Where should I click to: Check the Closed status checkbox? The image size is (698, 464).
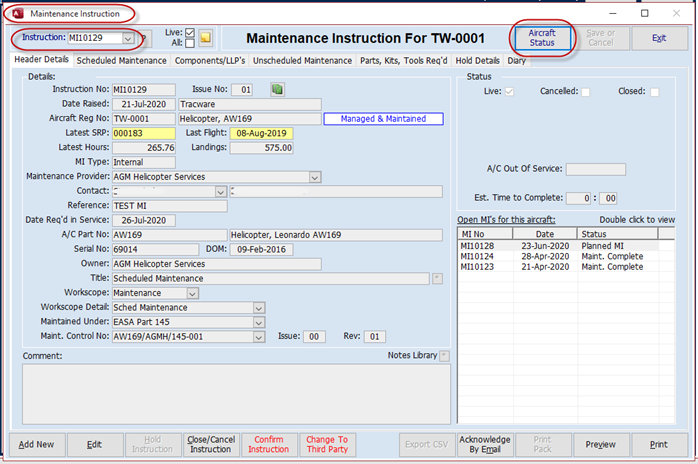point(654,92)
